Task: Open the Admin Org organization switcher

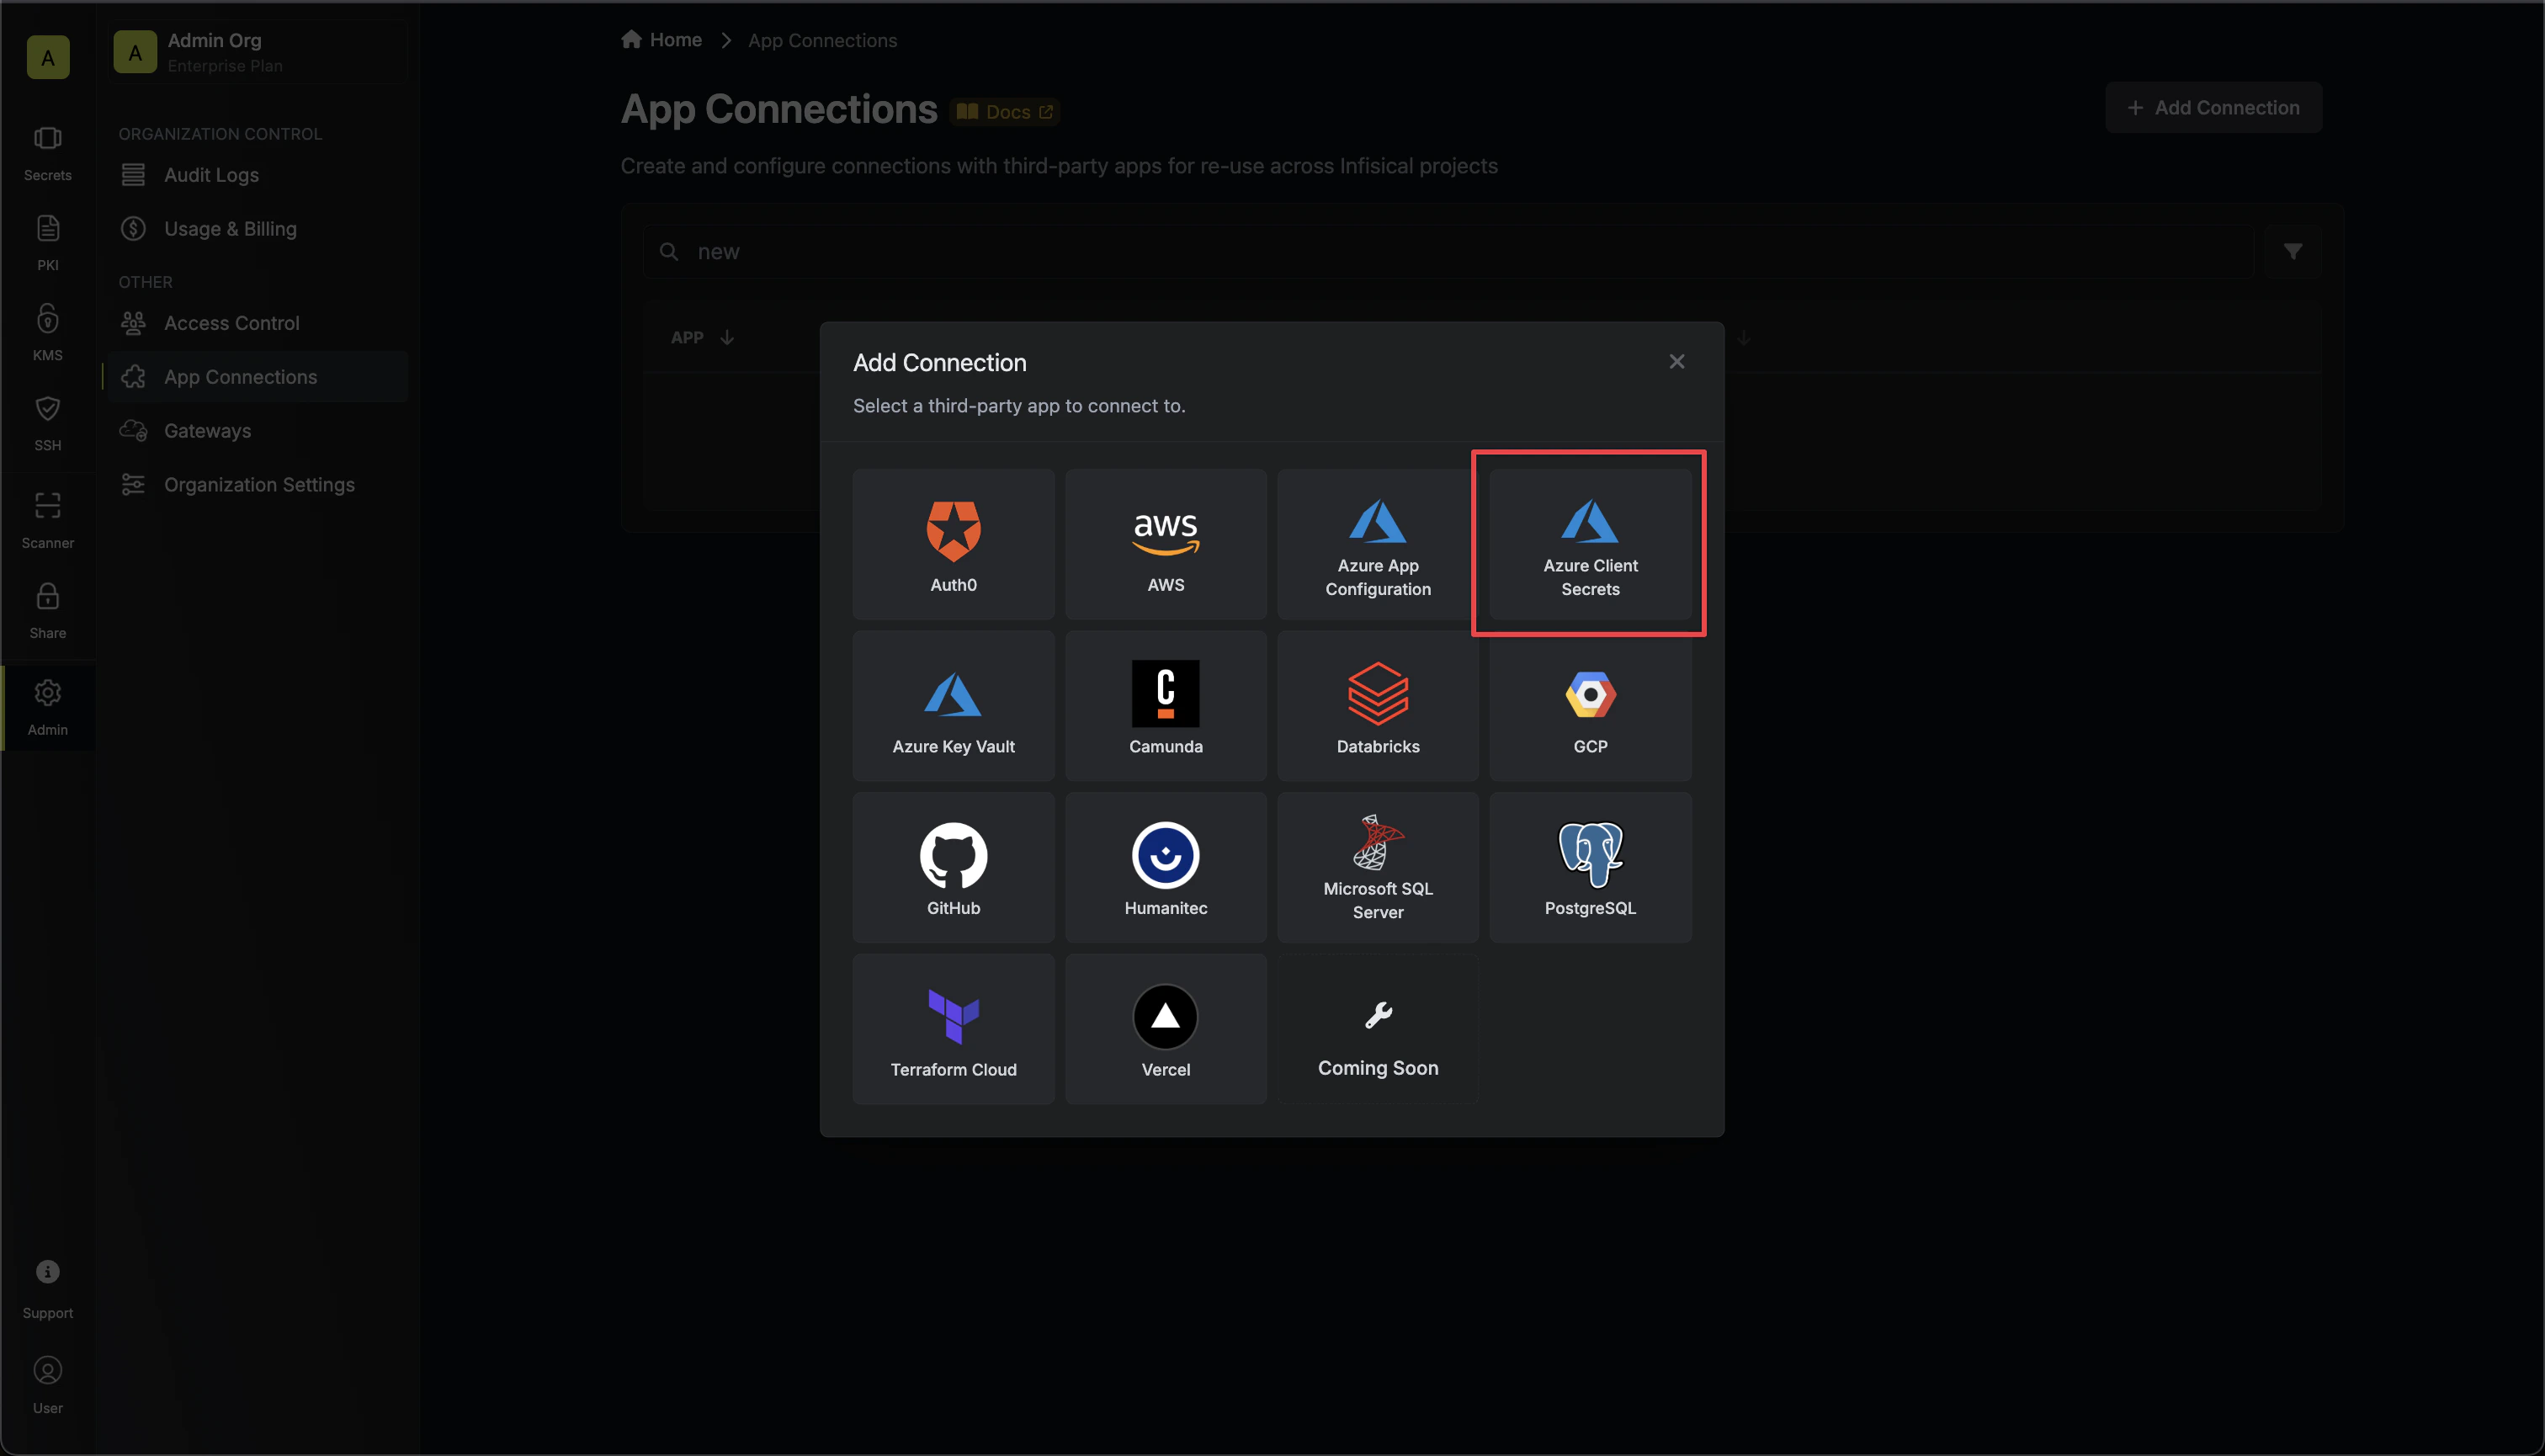Action: [x=259, y=52]
